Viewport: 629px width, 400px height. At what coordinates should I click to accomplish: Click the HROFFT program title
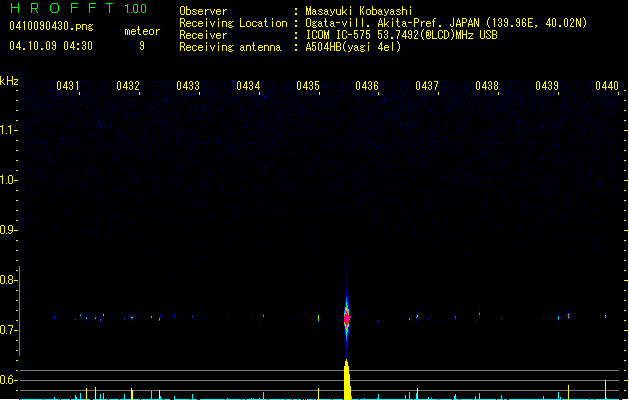click(60, 9)
